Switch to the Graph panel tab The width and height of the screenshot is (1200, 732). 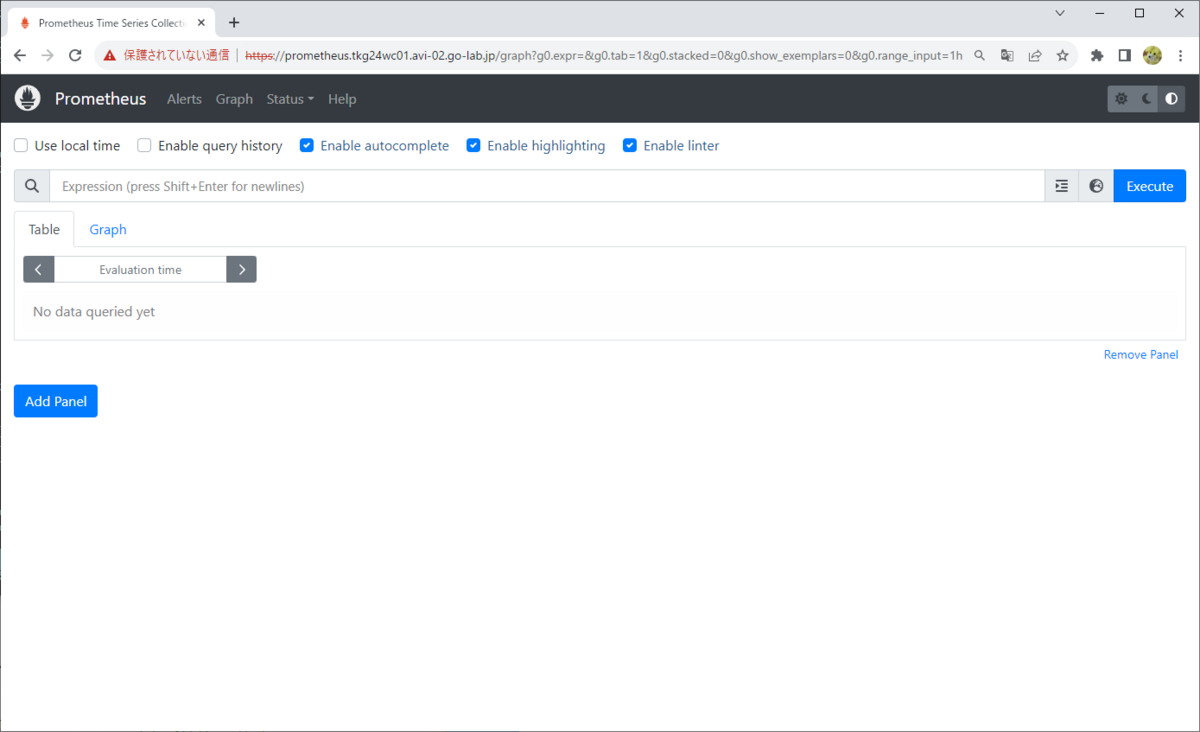pyautogui.click(x=108, y=229)
